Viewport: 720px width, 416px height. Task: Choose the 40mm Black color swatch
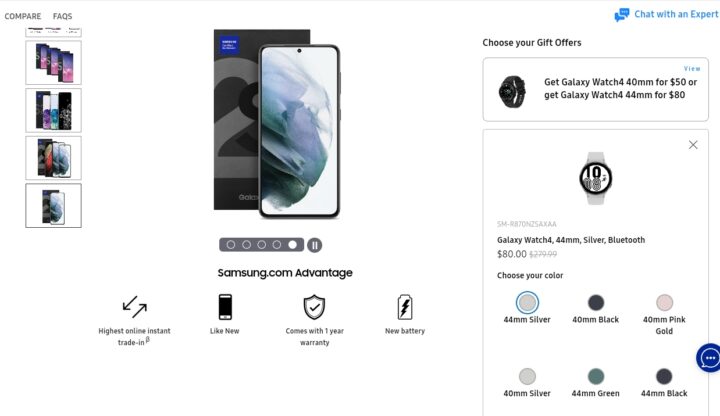596,303
